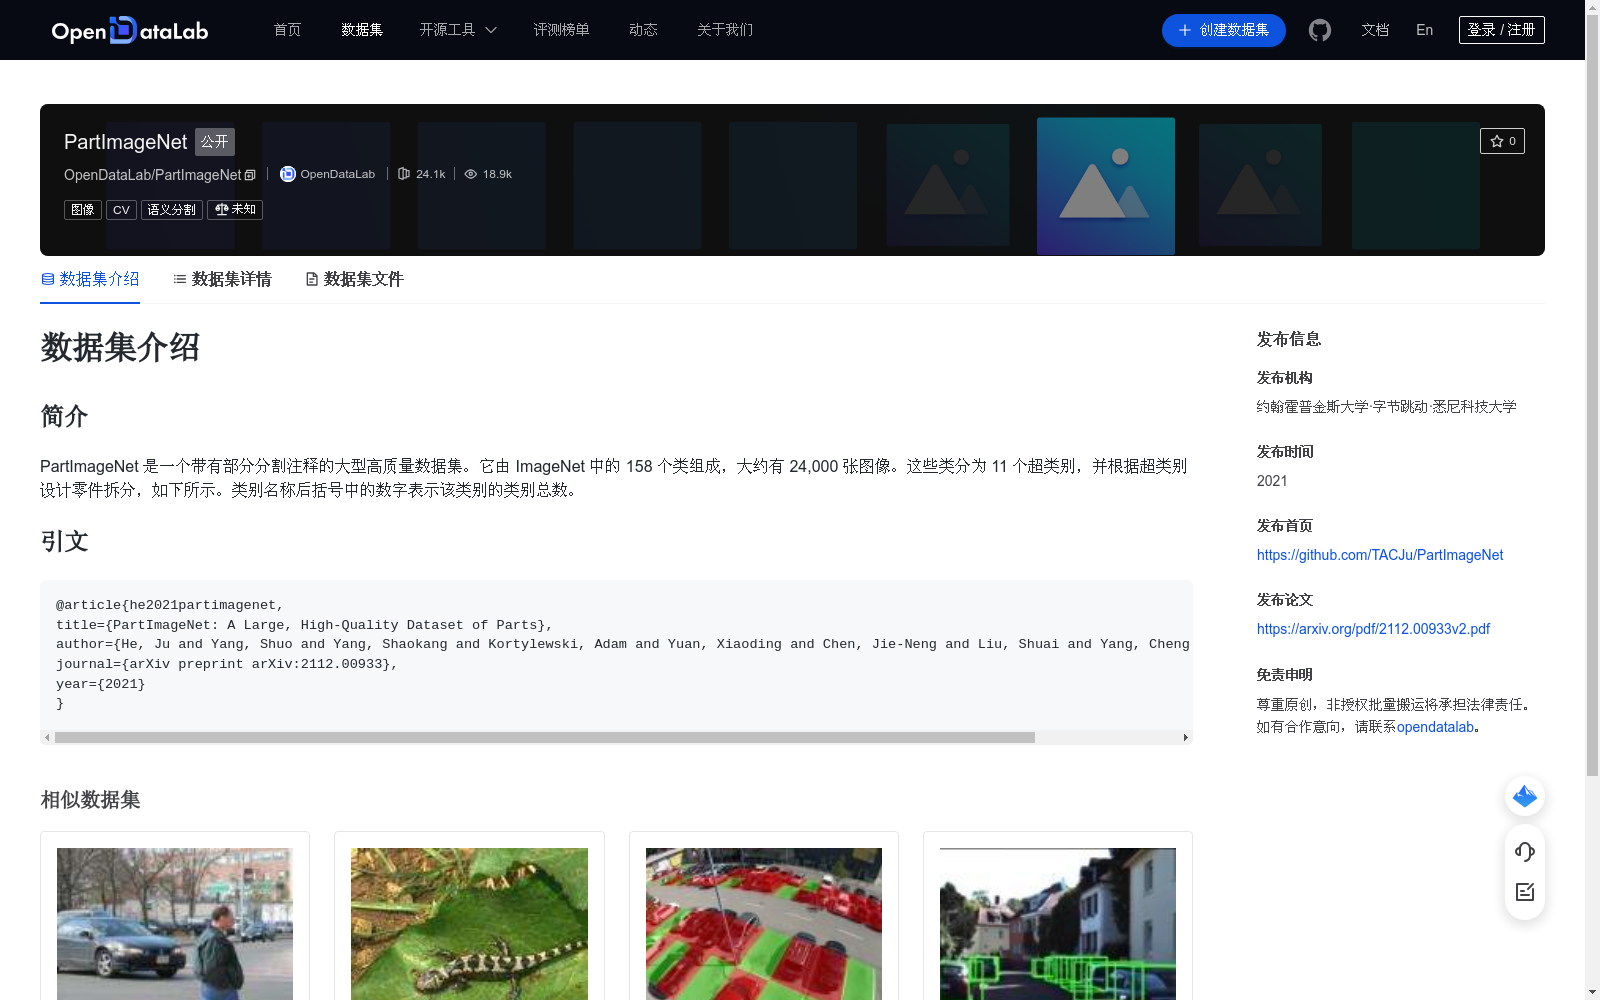
Task: Open the github.com/TACJu/PartImageNet link
Action: (1380, 555)
